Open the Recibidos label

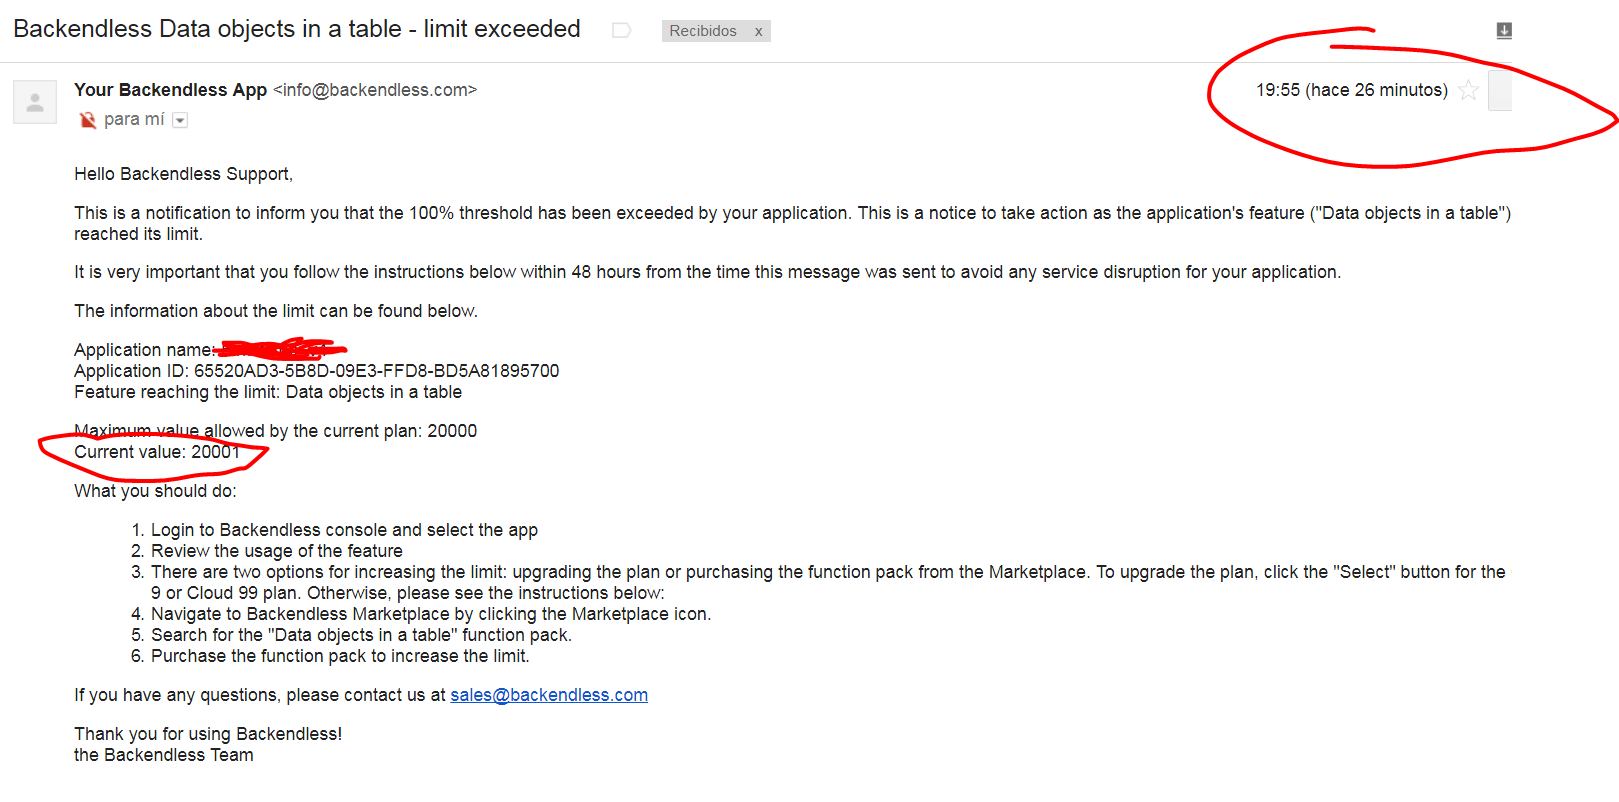pos(703,31)
